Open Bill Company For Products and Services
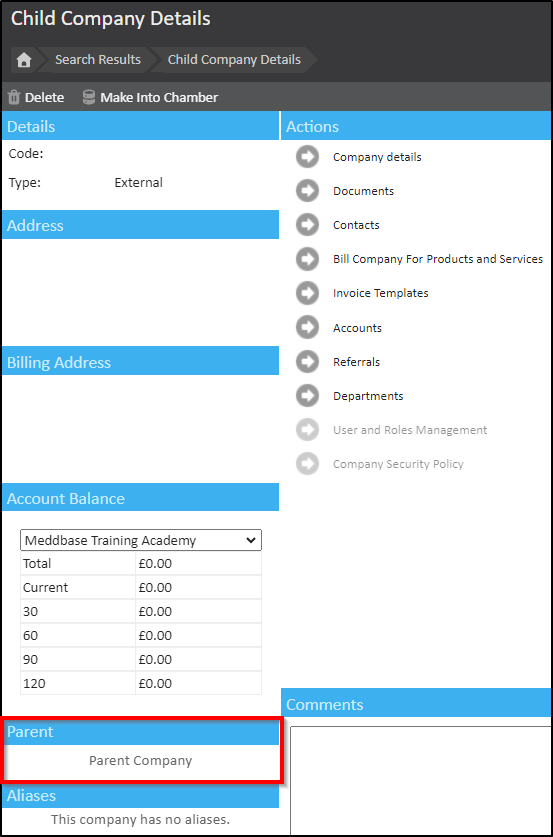 pos(438,259)
